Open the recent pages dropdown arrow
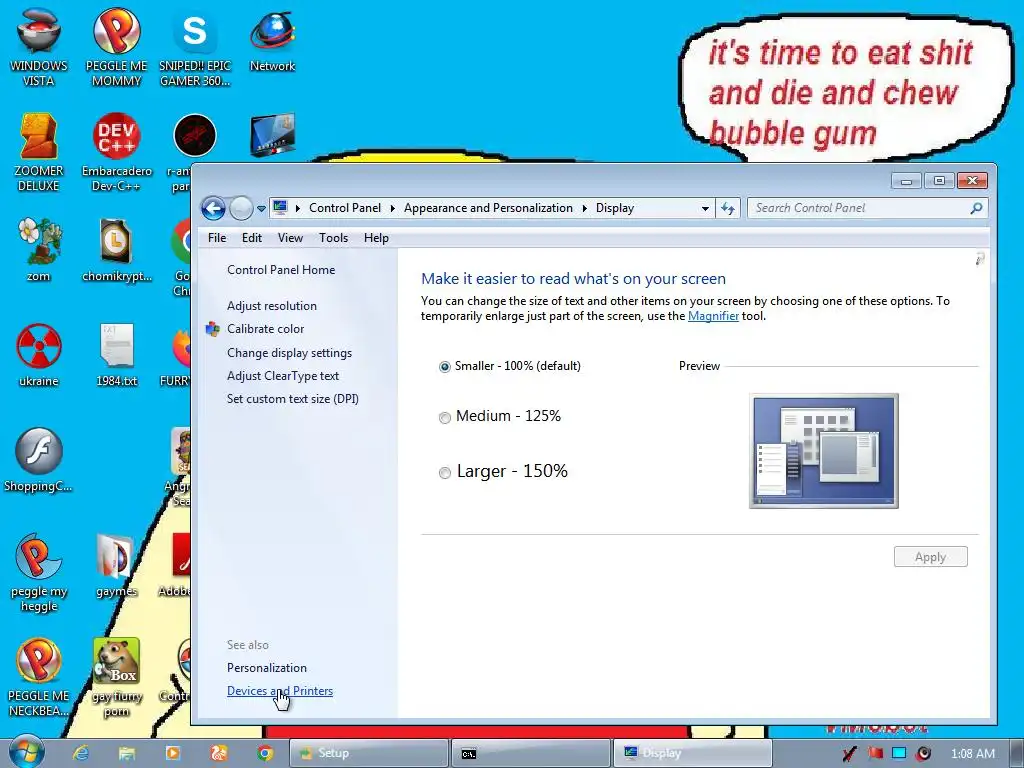Image resolution: width=1024 pixels, height=768 pixels. (x=261, y=209)
